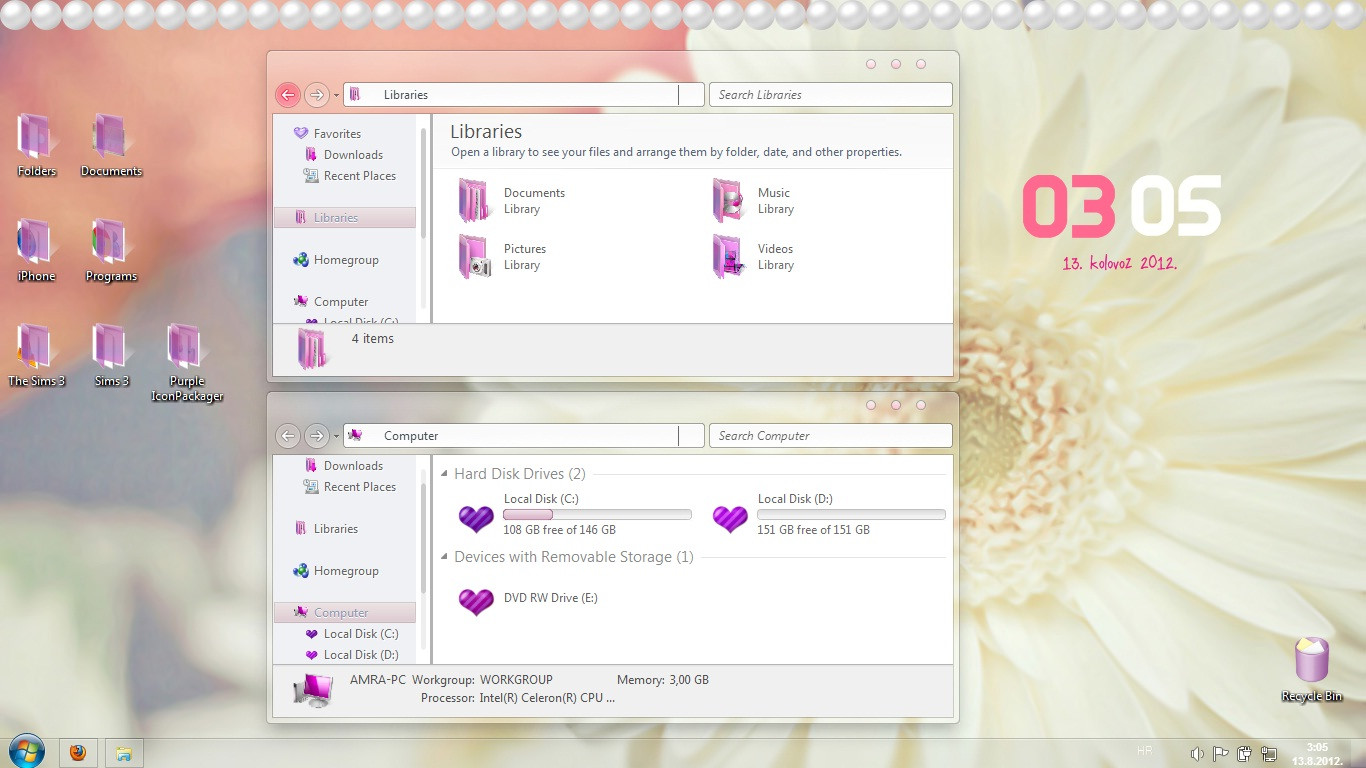The width and height of the screenshot is (1366, 768).
Task: Launch Firefox from the taskbar
Action: [x=77, y=752]
